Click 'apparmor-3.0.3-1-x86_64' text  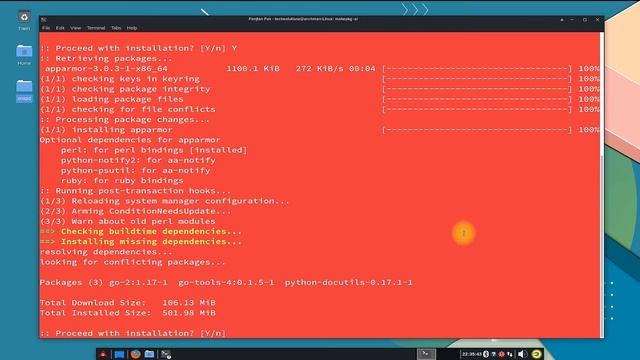pyautogui.click(x=106, y=69)
